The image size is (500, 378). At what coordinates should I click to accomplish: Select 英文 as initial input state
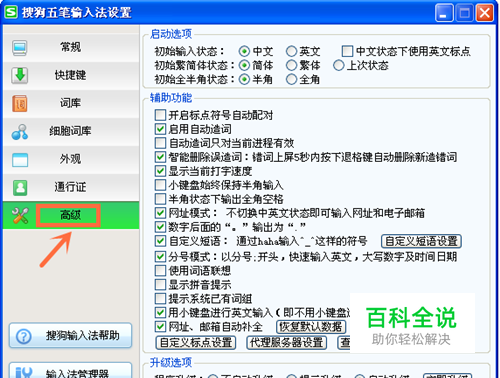[291, 51]
